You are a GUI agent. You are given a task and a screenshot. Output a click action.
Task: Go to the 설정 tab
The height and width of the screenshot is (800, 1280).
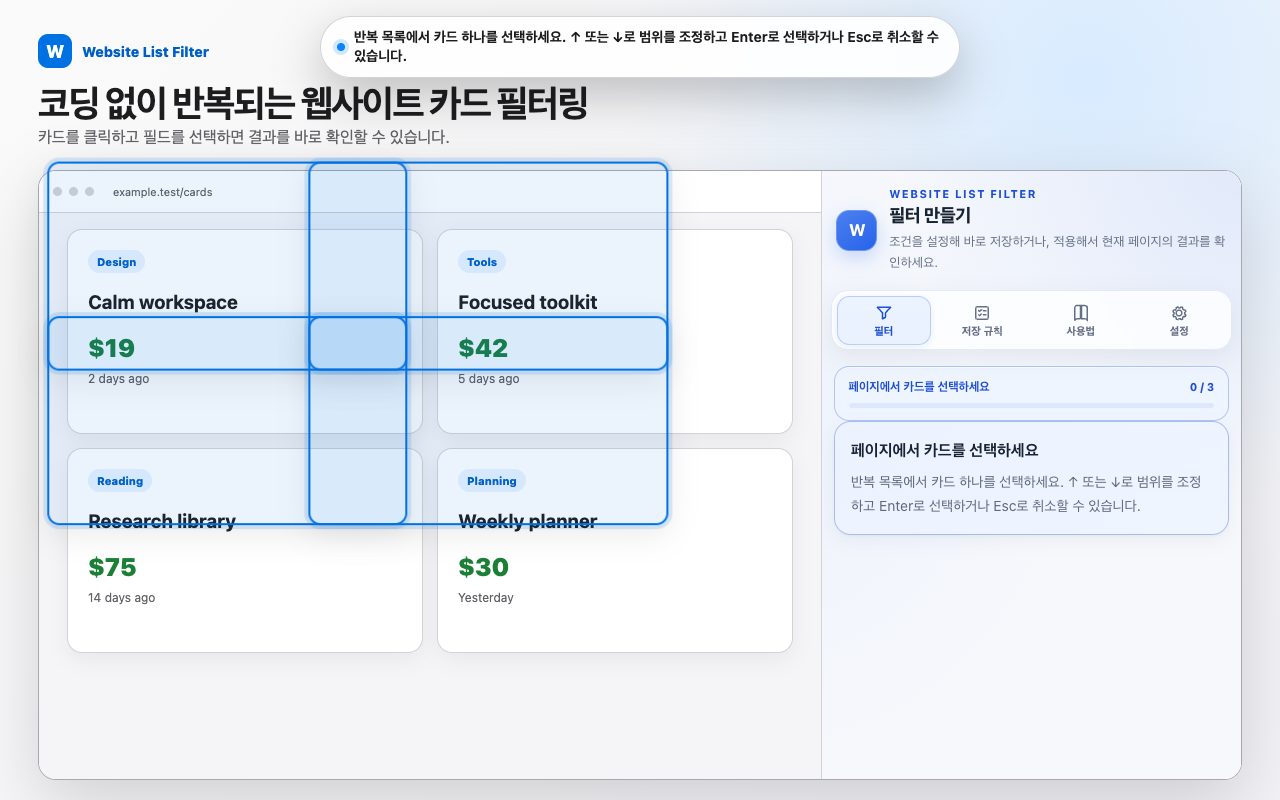(1179, 320)
